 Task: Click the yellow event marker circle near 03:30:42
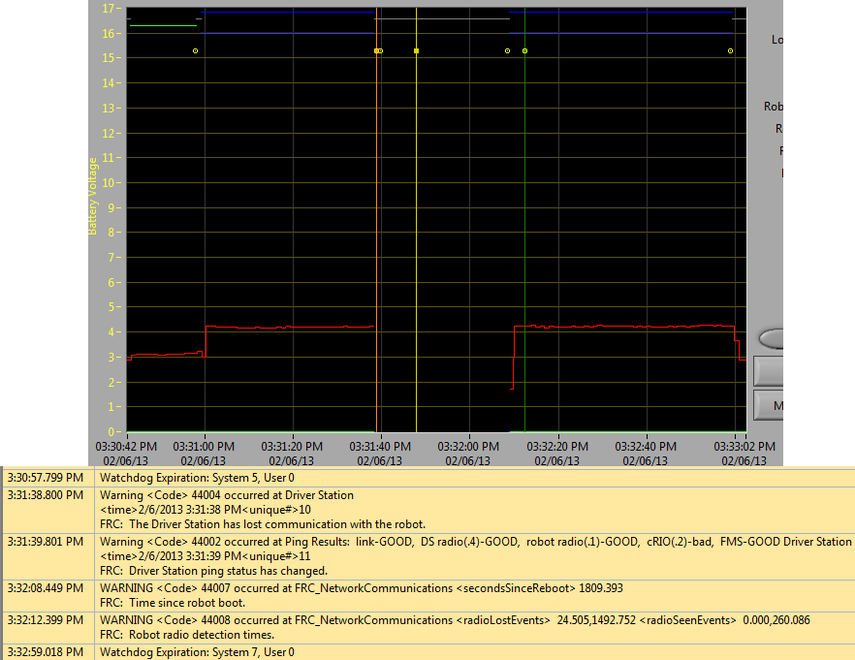coord(195,50)
